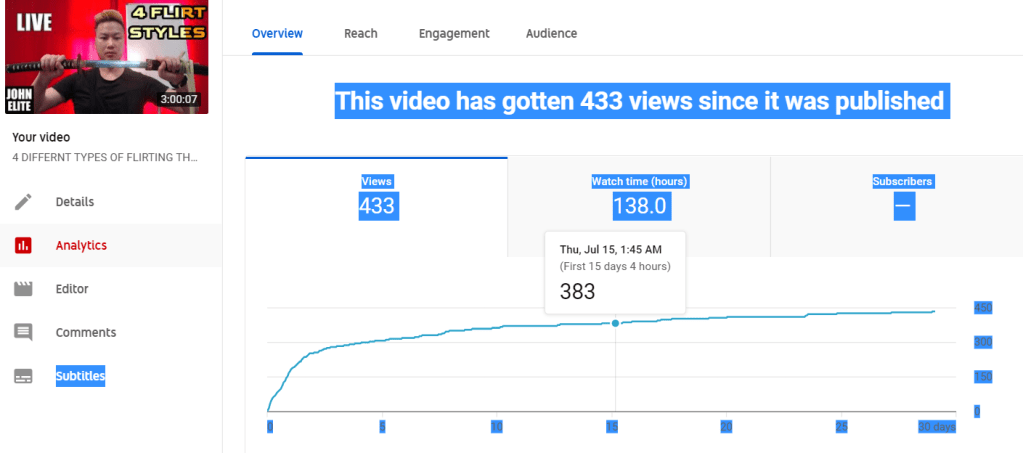Choose the Subscribers metric card
Screen dimensions: 1023x453
pyautogui.click(x=902, y=197)
